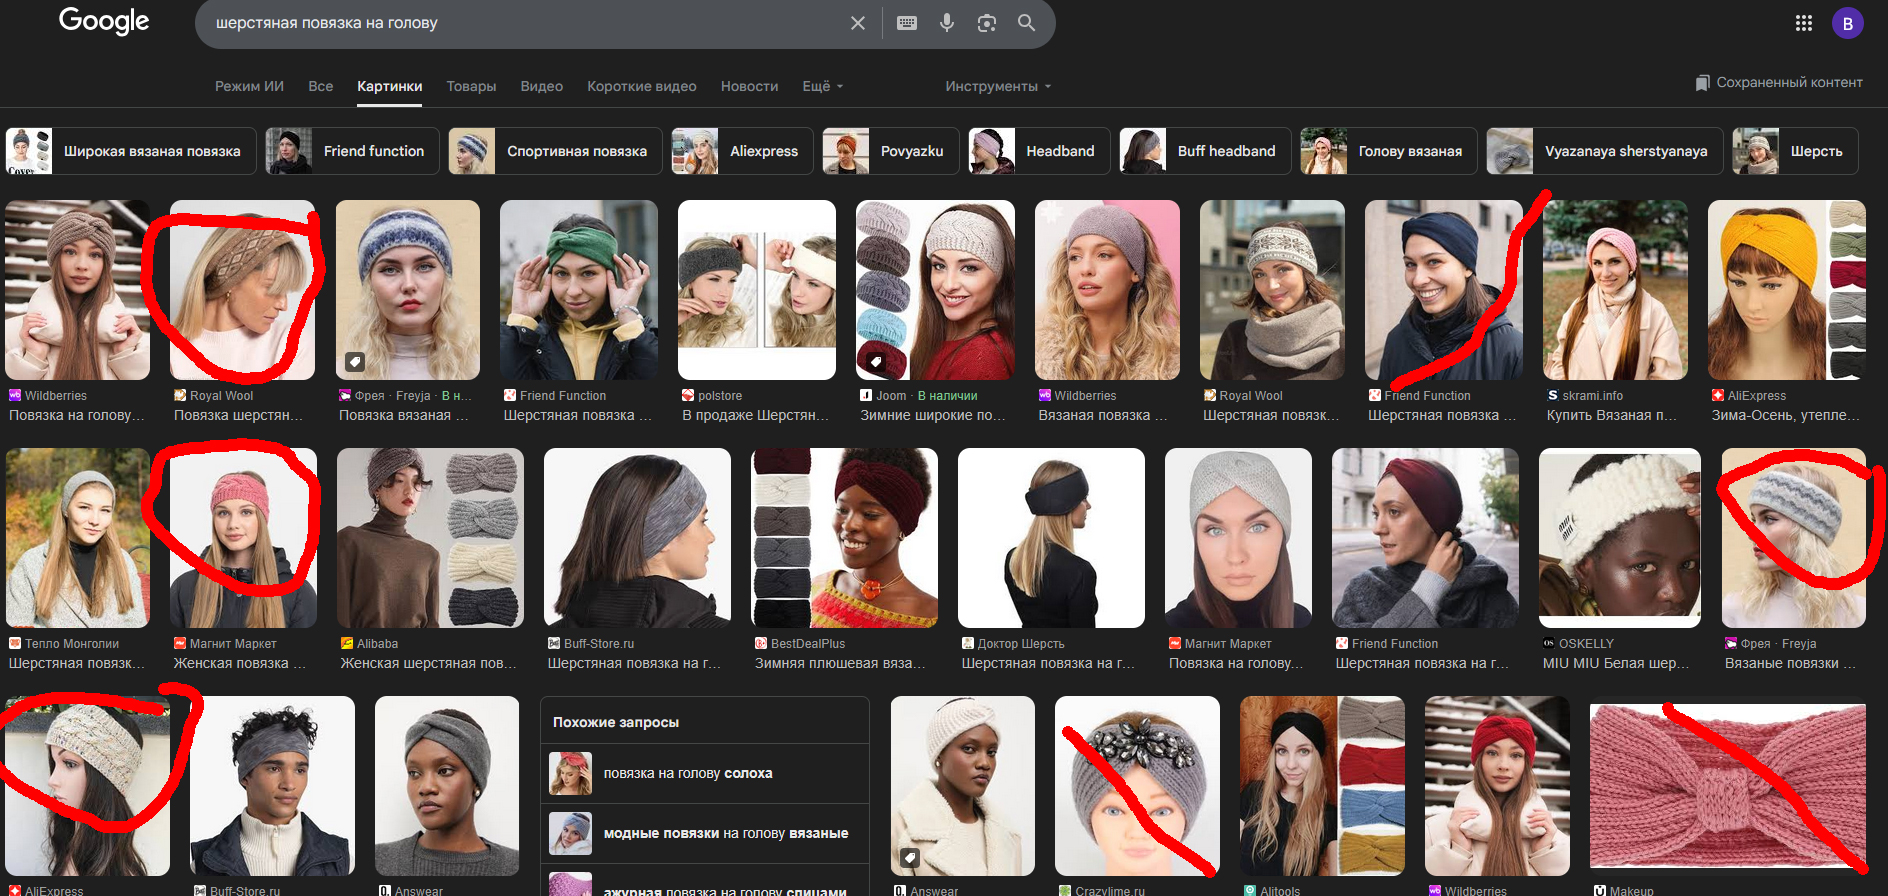Open the account avatar B
Viewport: 1888px width, 896px height.
[1847, 23]
